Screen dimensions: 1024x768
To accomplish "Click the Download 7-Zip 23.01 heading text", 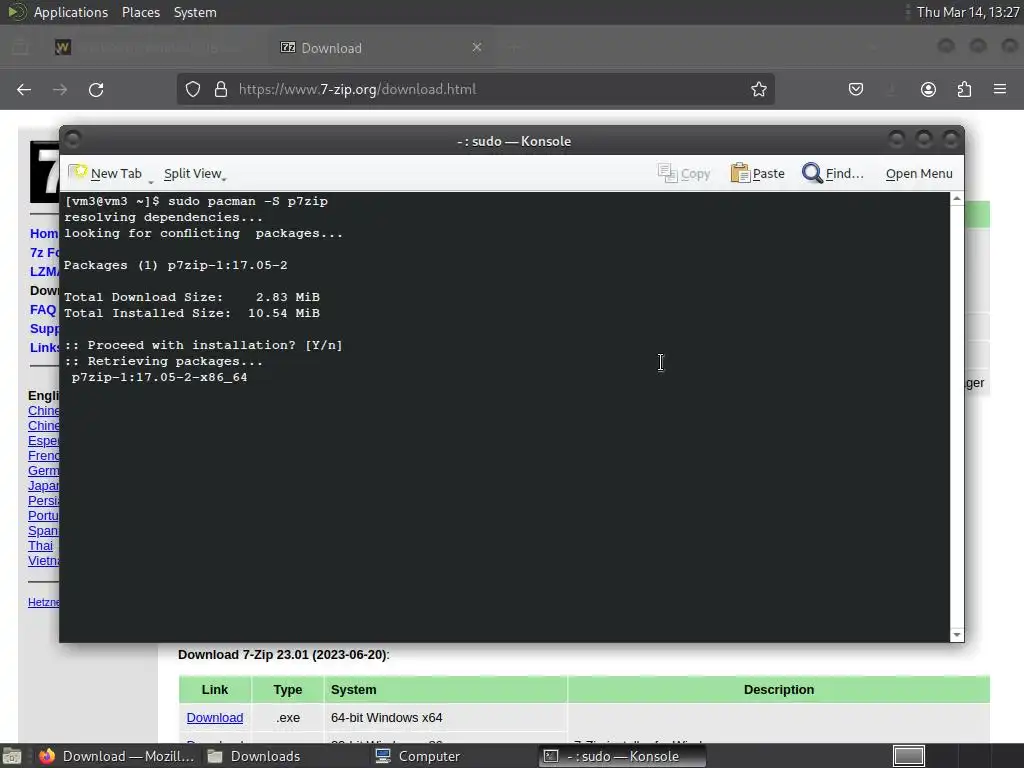I will pos(283,655).
